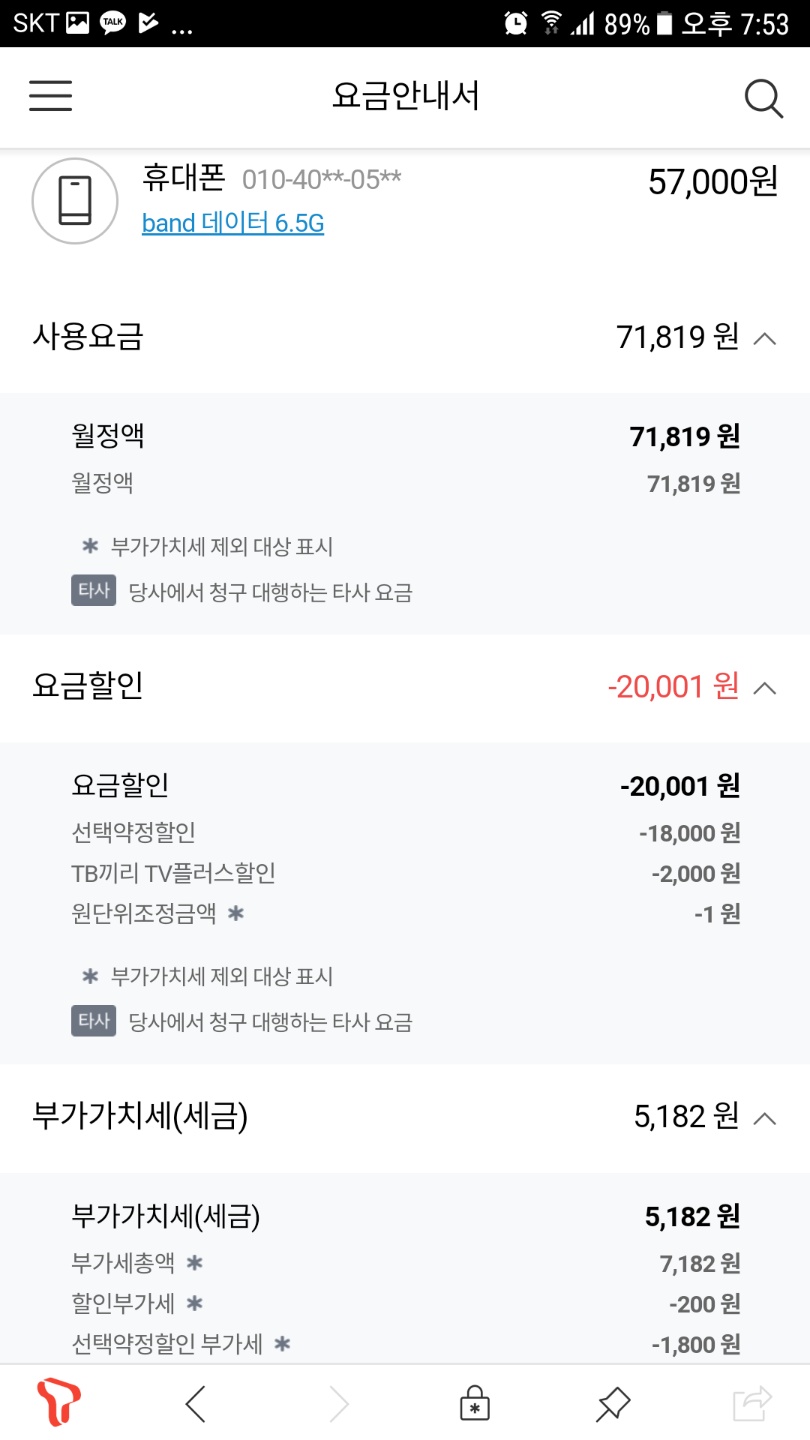The width and height of the screenshot is (810, 1440).
Task: Collapse the 요금할인 section
Action: pos(764,687)
